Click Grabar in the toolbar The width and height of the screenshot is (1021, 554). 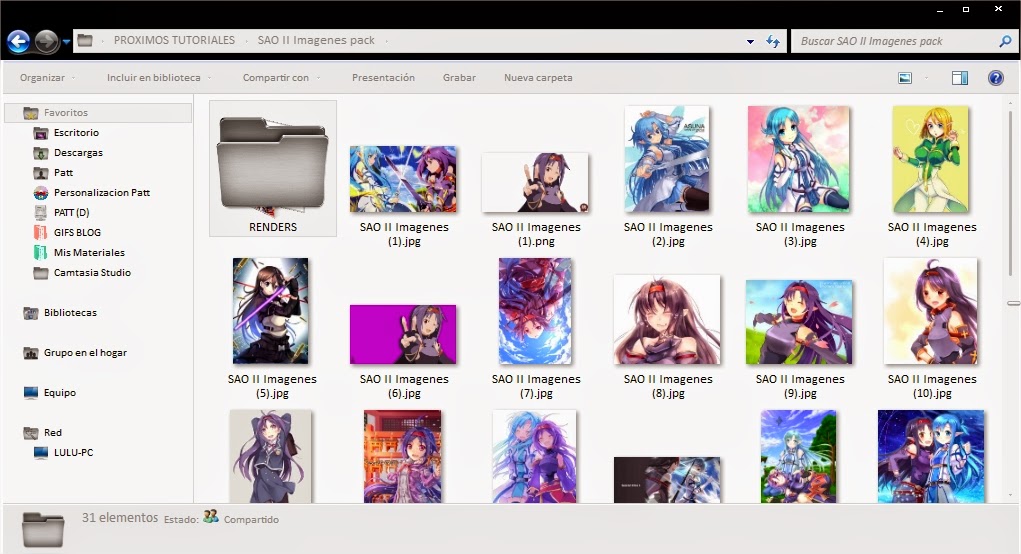click(x=459, y=77)
